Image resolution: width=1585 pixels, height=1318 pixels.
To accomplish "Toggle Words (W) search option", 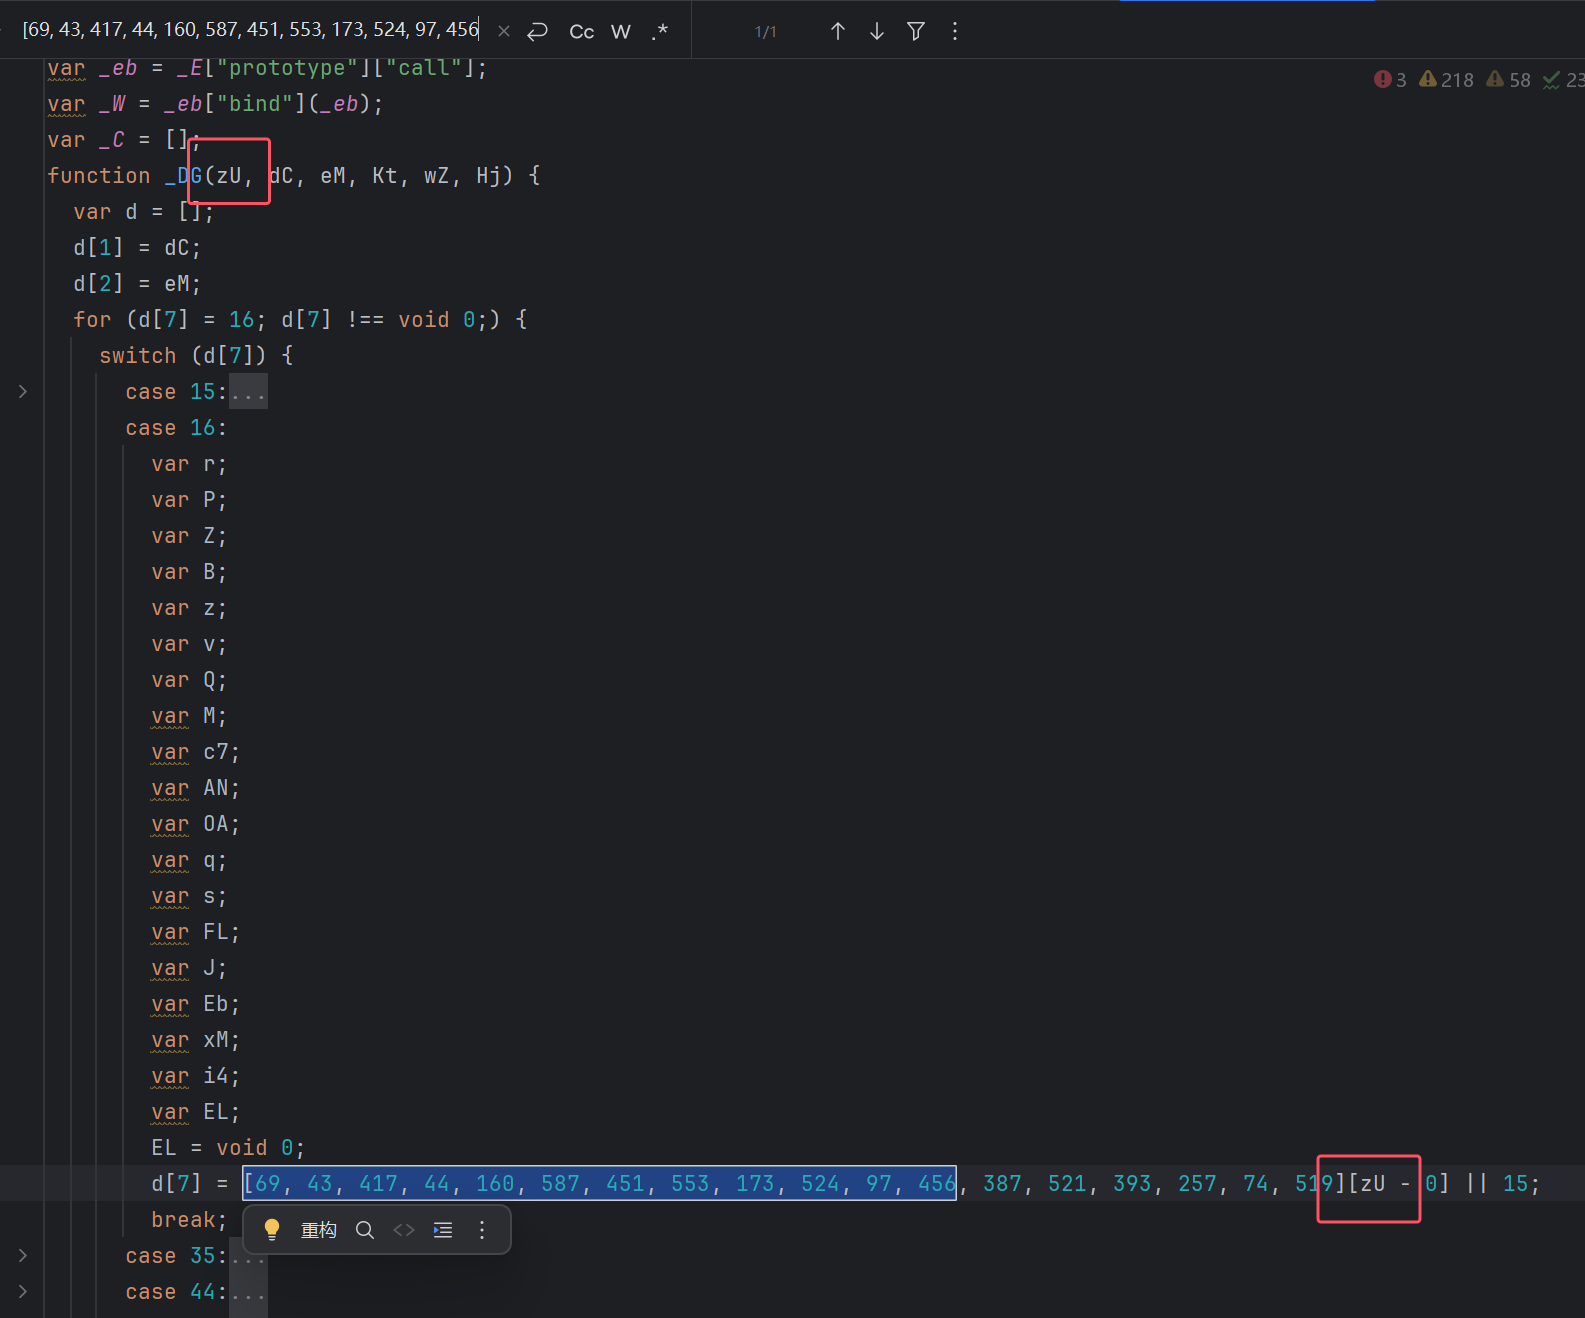I will [x=621, y=31].
